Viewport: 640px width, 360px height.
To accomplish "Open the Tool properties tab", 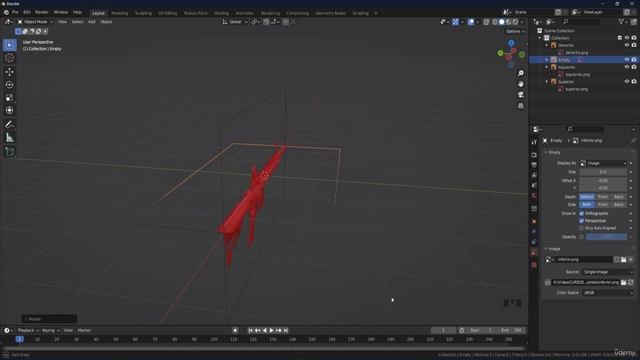I will coord(534,142).
